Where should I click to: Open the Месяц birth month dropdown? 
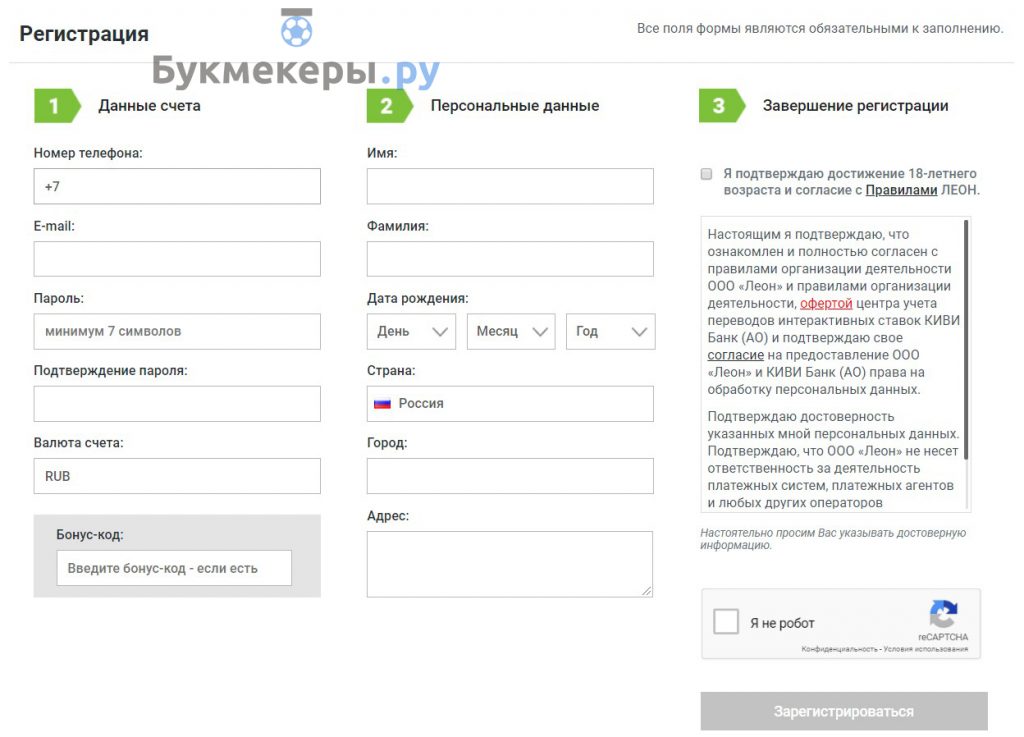[x=511, y=332]
